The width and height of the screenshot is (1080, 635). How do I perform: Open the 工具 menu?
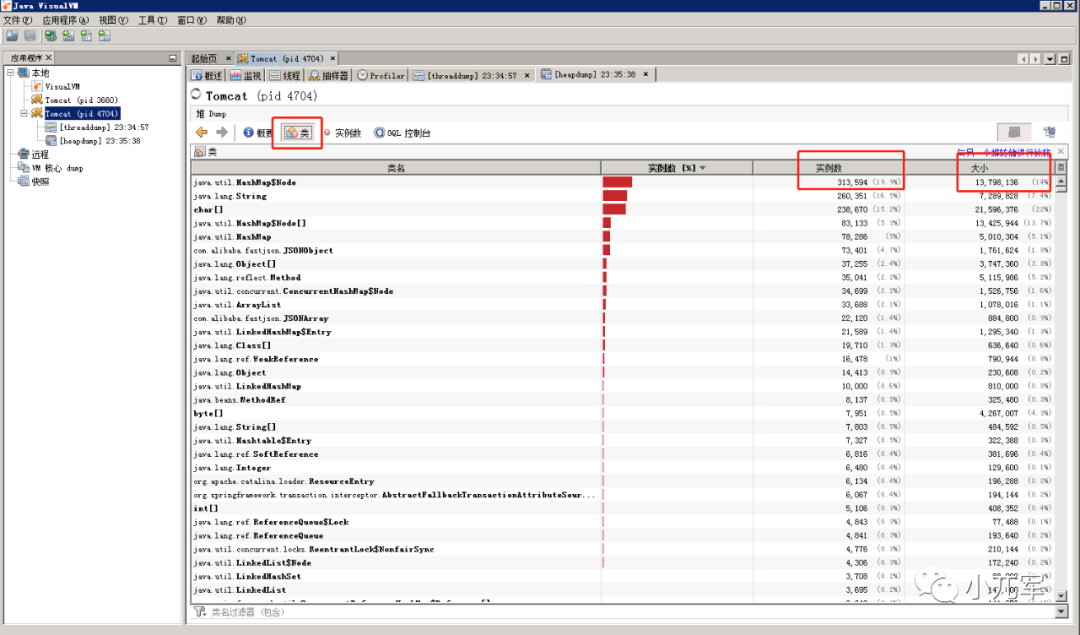click(x=152, y=20)
